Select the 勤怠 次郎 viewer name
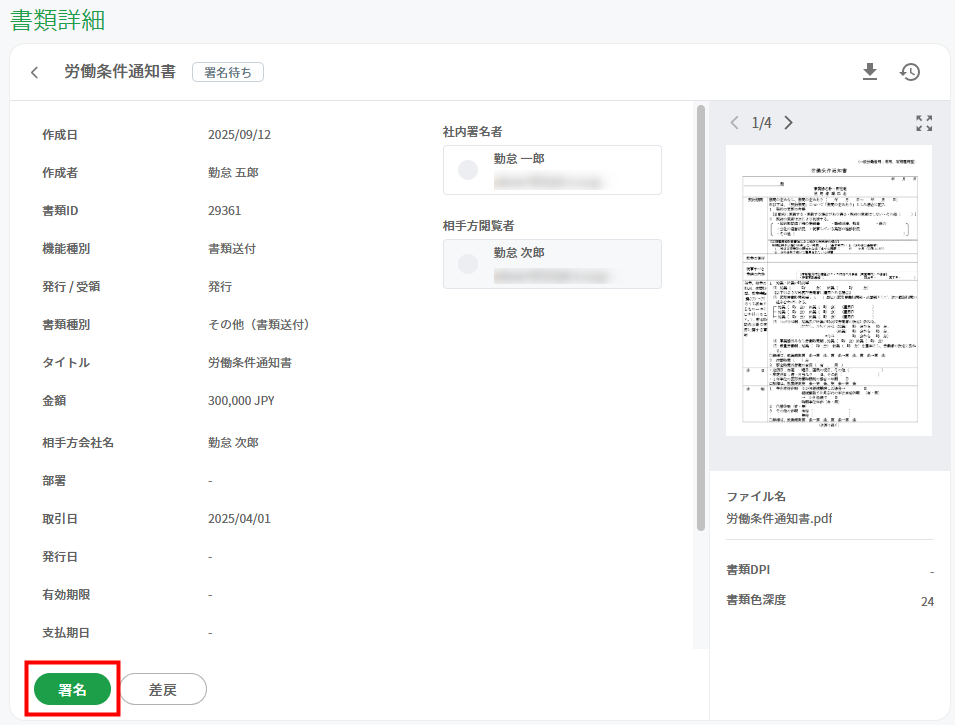The width and height of the screenshot is (955, 725). pos(519,253)
